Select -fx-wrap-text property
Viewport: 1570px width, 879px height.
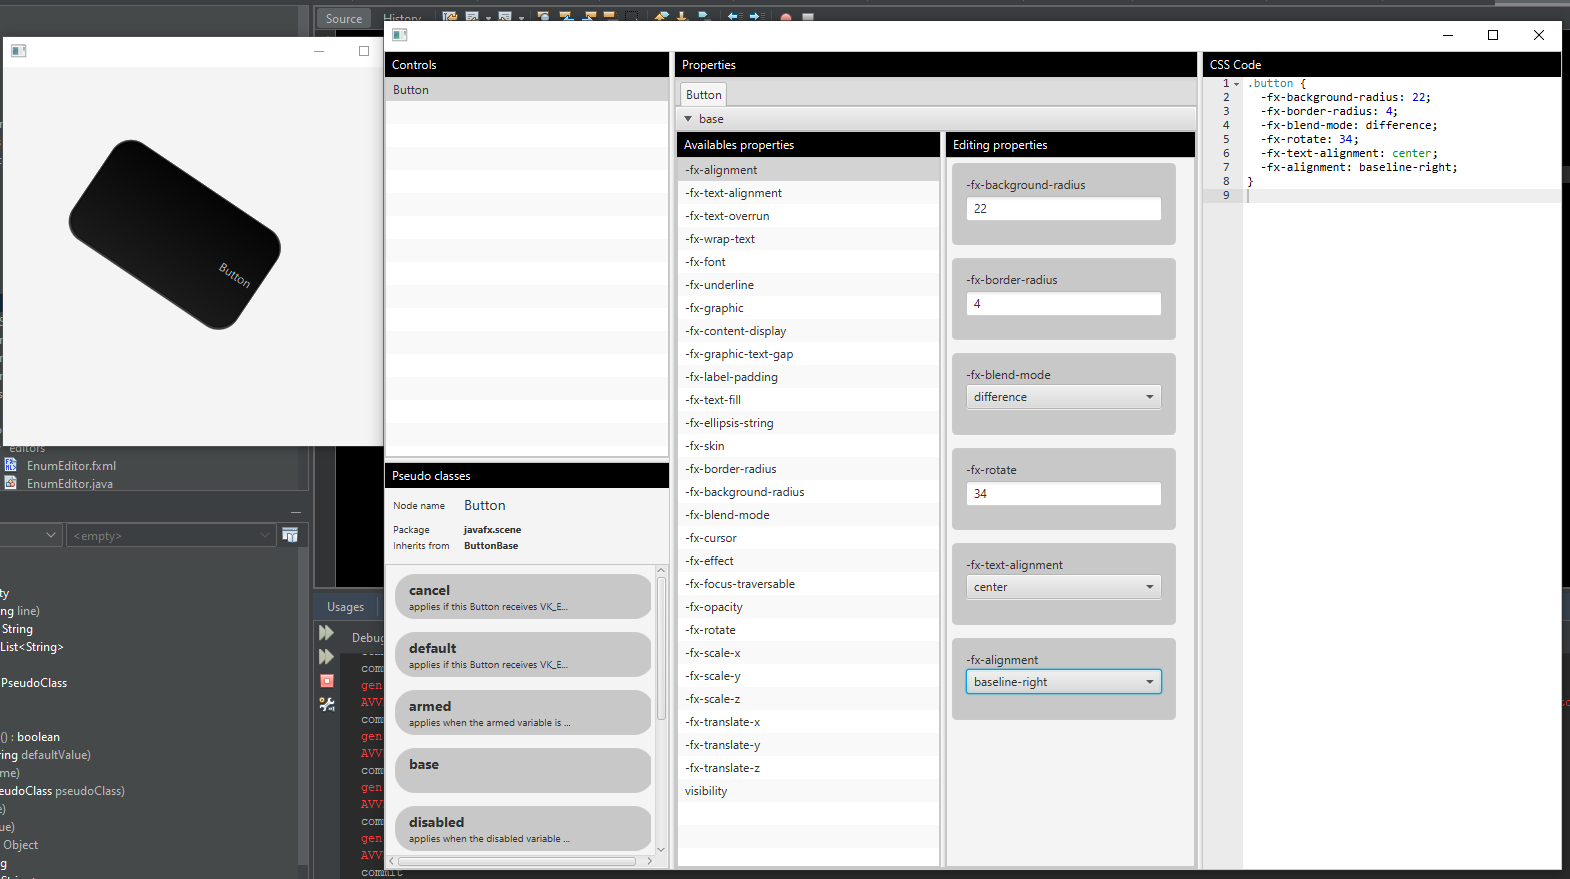point(808,239)
